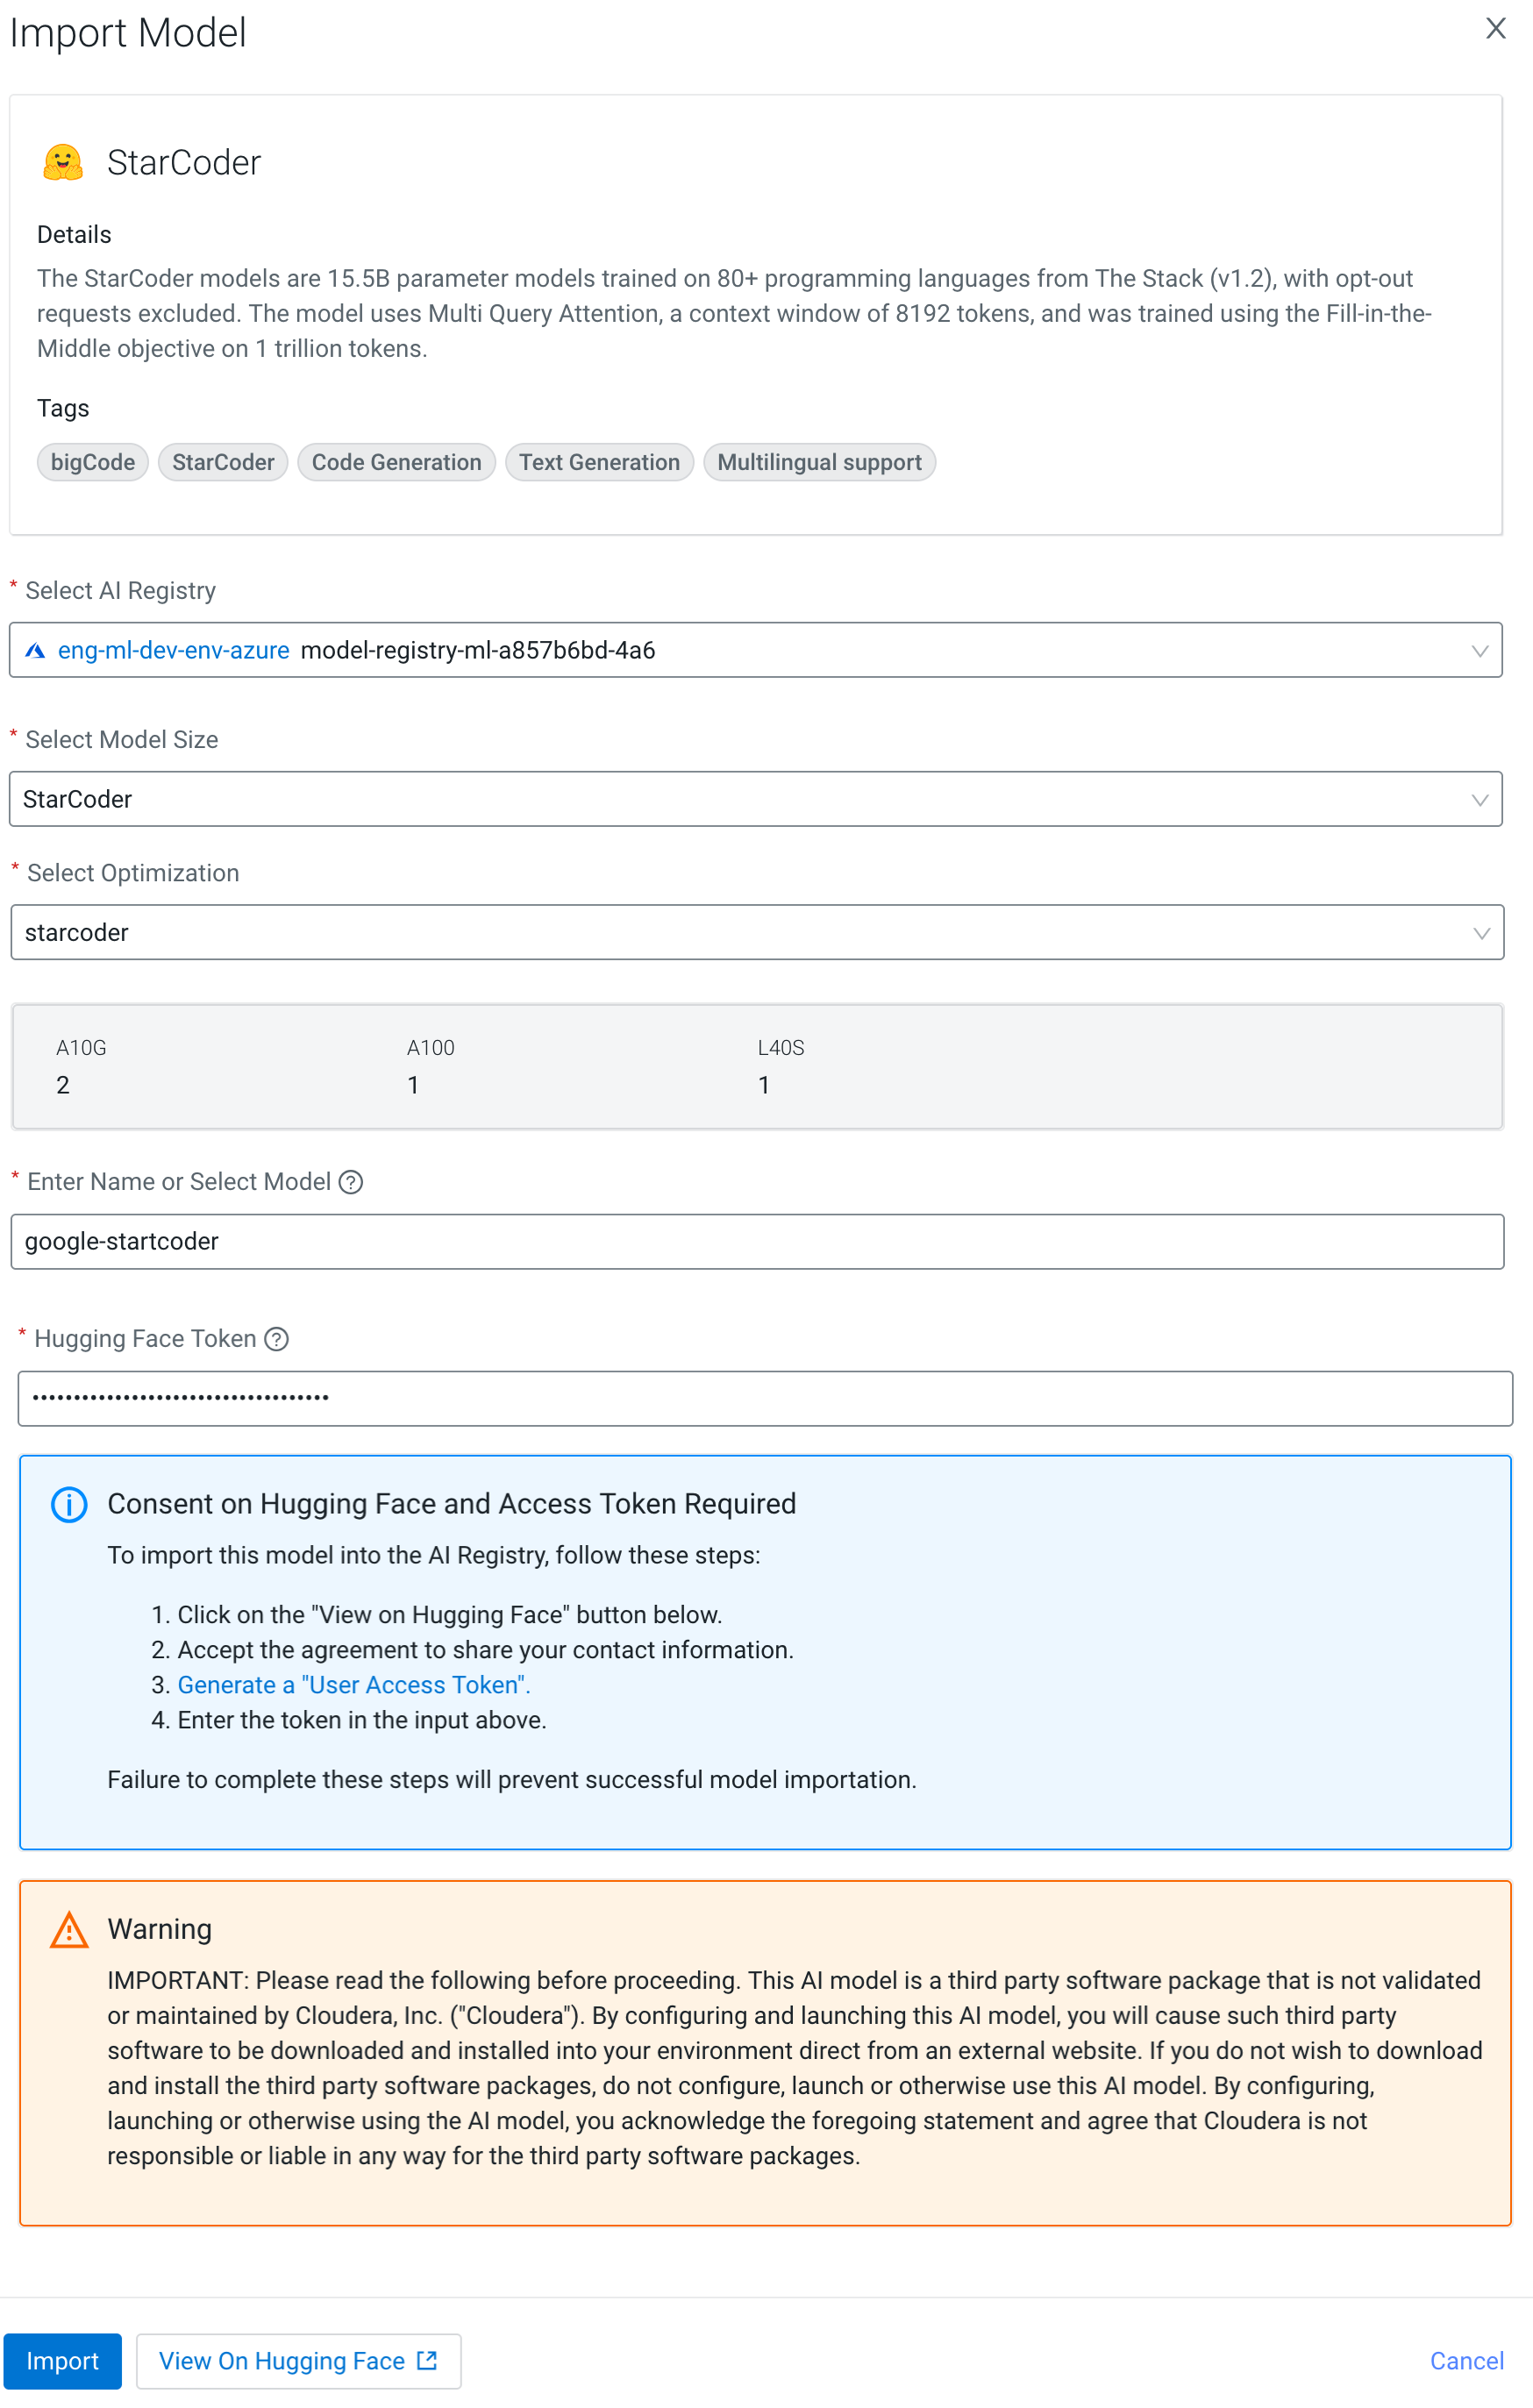Click the orange warning triangle icon
Image resolution: width=1533 pixels, height=2408 pixels.
69,1930
